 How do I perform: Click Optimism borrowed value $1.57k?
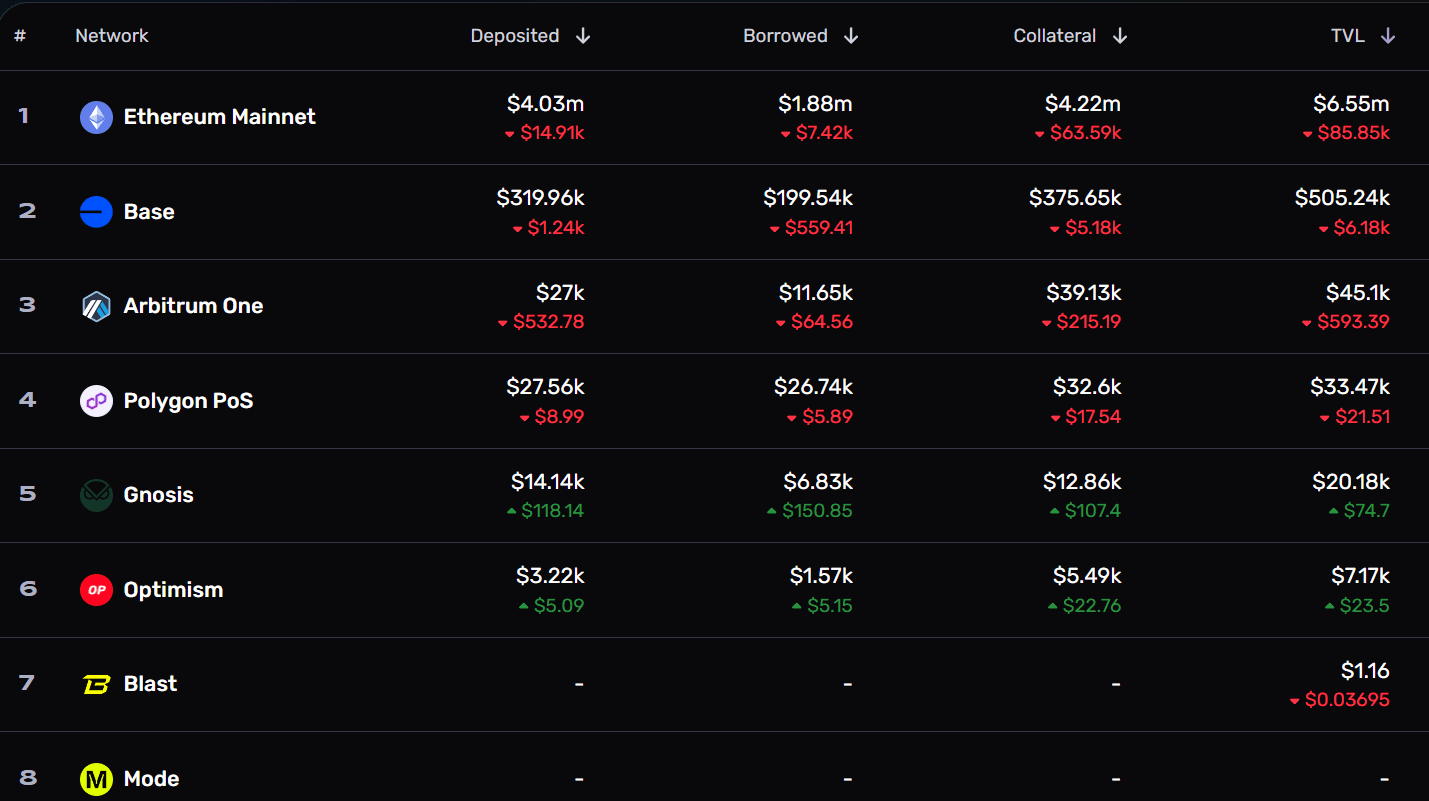821,576
